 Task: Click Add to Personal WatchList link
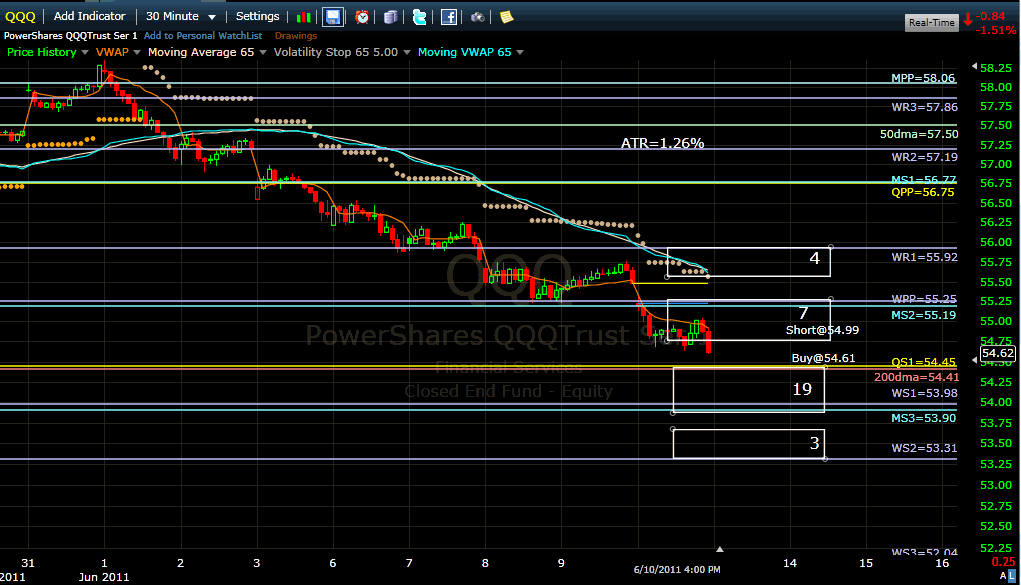coord(203,36)
